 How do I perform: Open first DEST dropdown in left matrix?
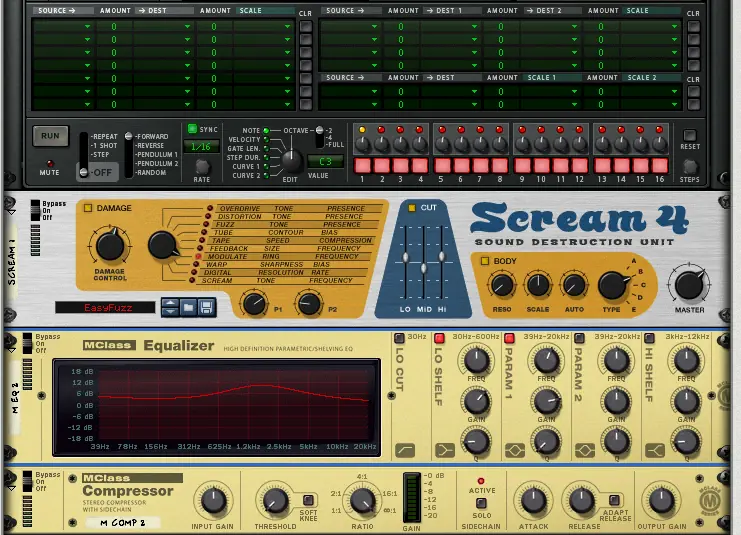click(x=163, y=26)
